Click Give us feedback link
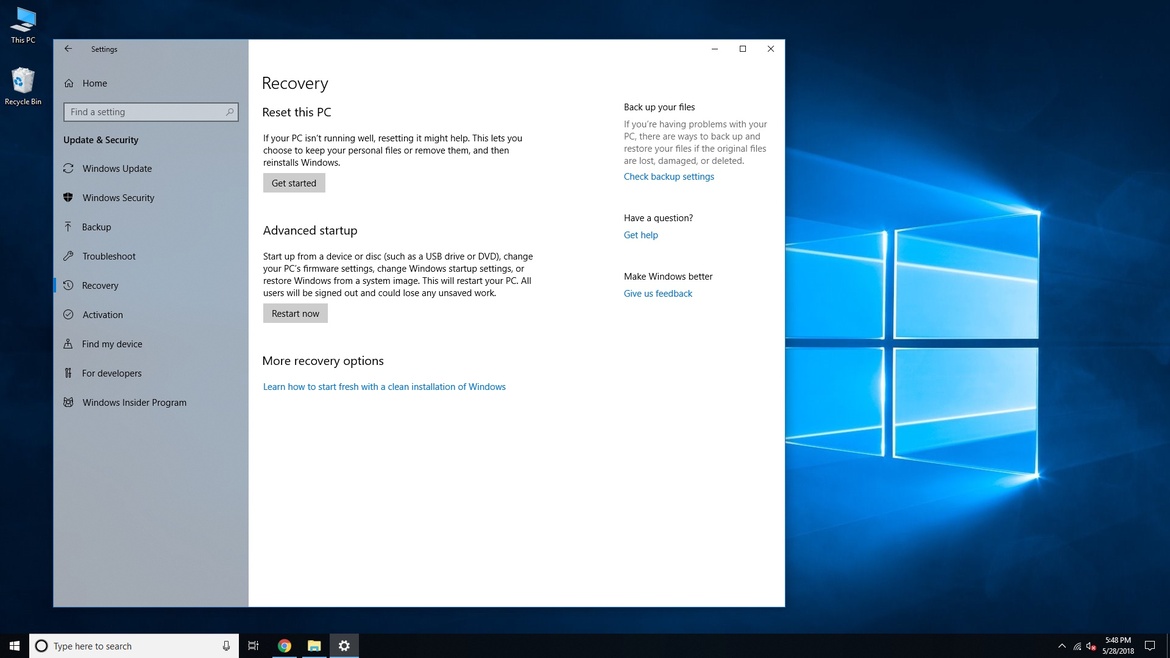 click(658, 293)
